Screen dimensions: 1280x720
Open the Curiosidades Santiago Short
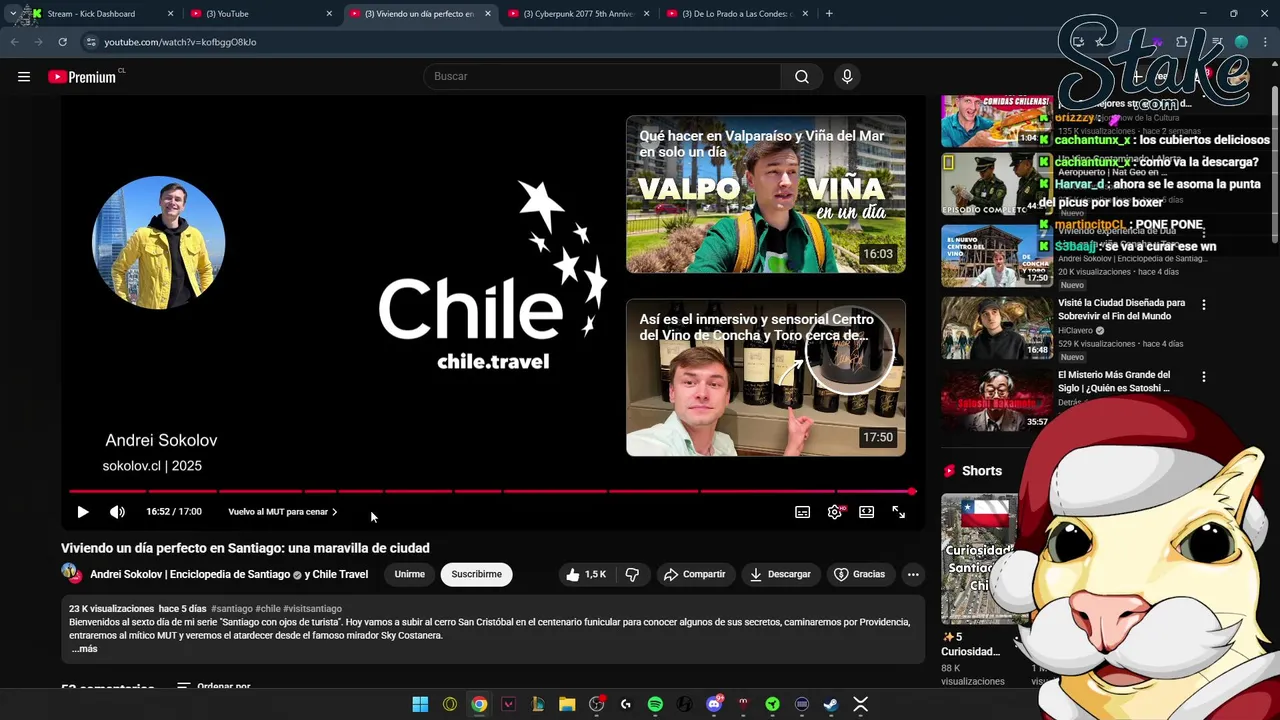tap(981, 559)
